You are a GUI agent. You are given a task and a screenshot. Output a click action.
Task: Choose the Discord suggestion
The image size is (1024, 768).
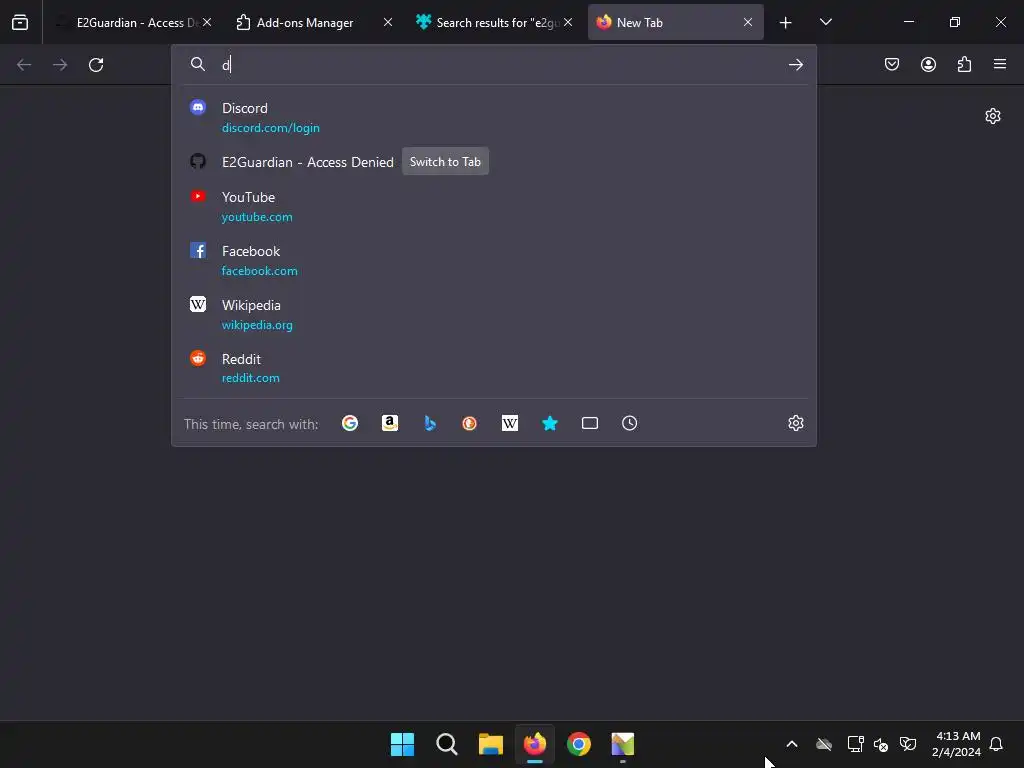click(x=494, y=117)
